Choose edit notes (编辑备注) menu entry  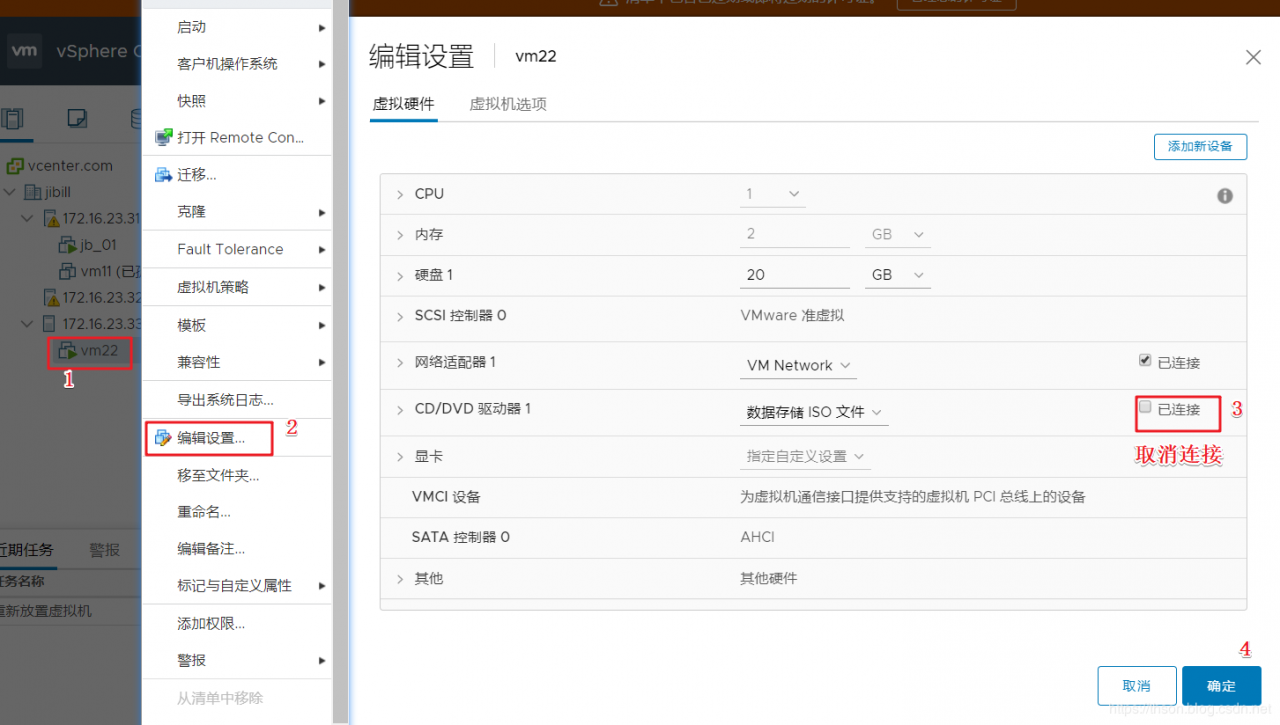click(237, 549)
